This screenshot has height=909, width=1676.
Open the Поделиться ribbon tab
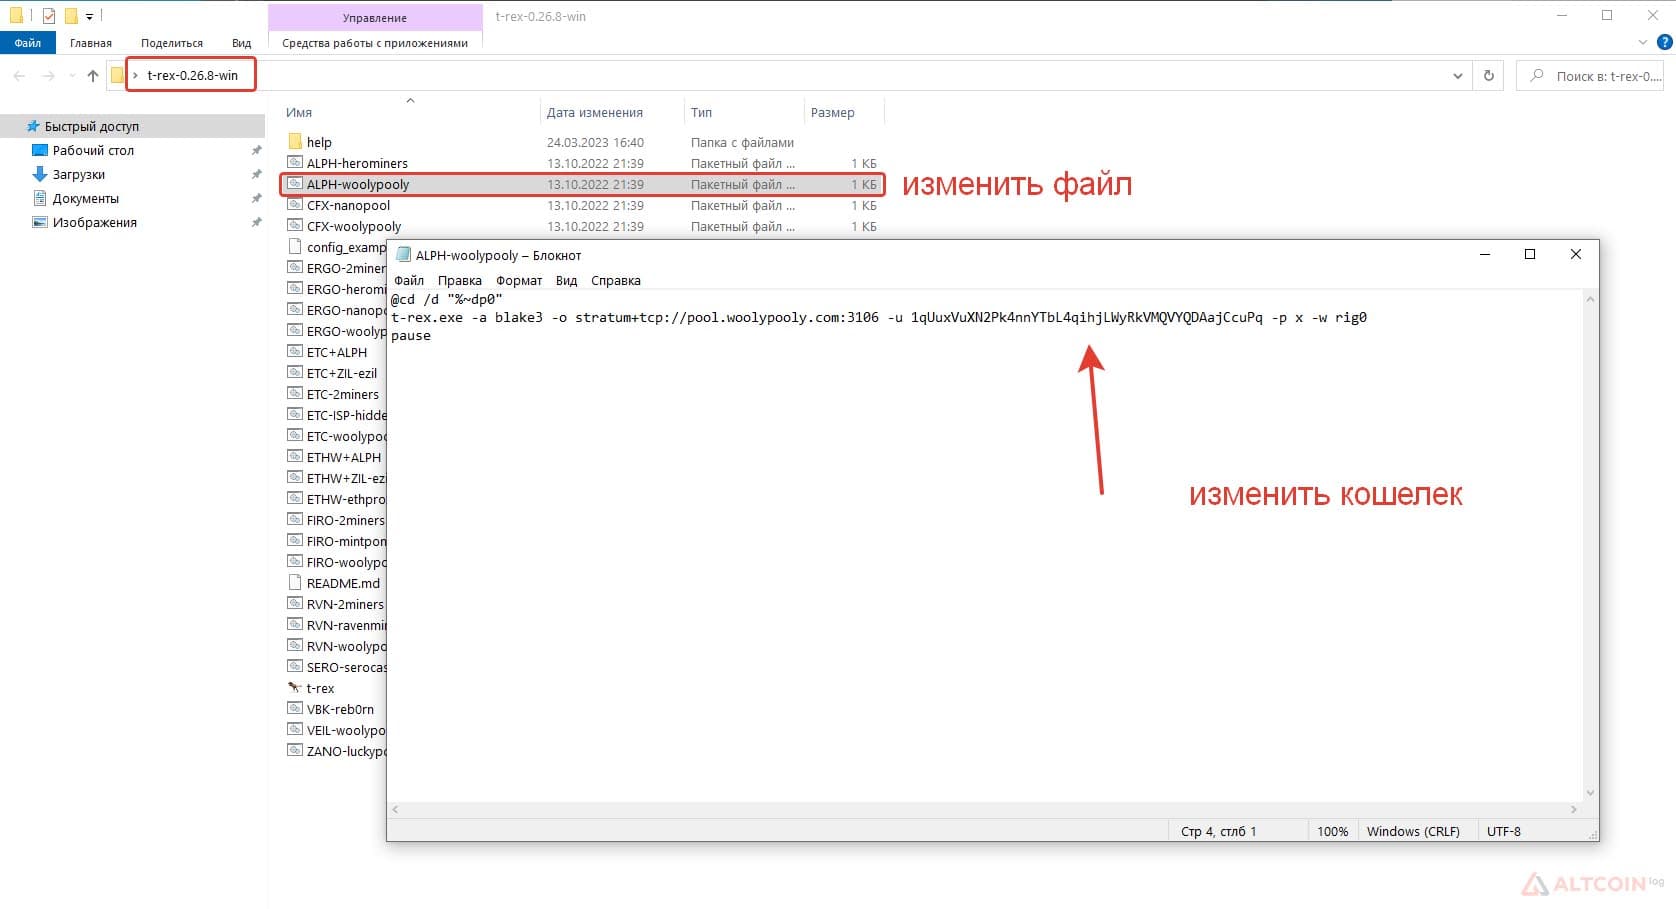point(172,43)
